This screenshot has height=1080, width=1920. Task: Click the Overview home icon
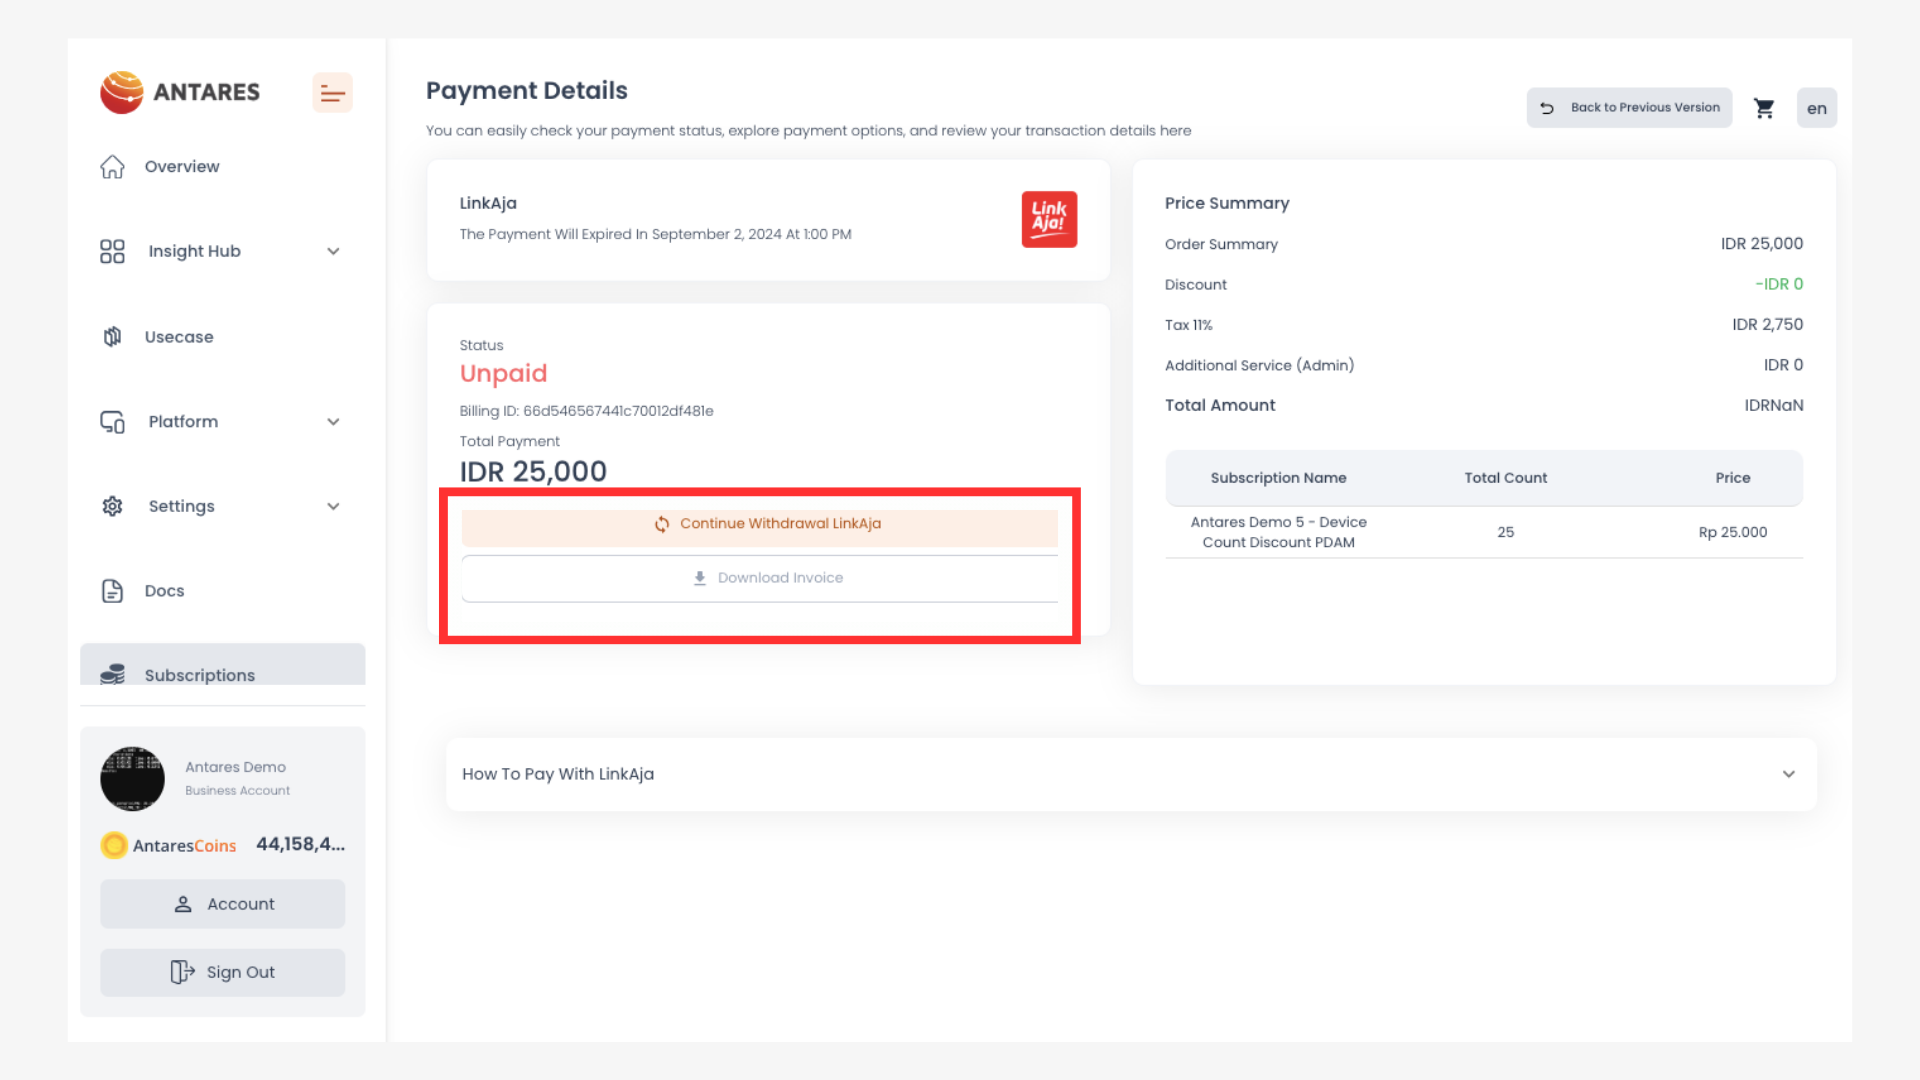(x=112, y=167)
